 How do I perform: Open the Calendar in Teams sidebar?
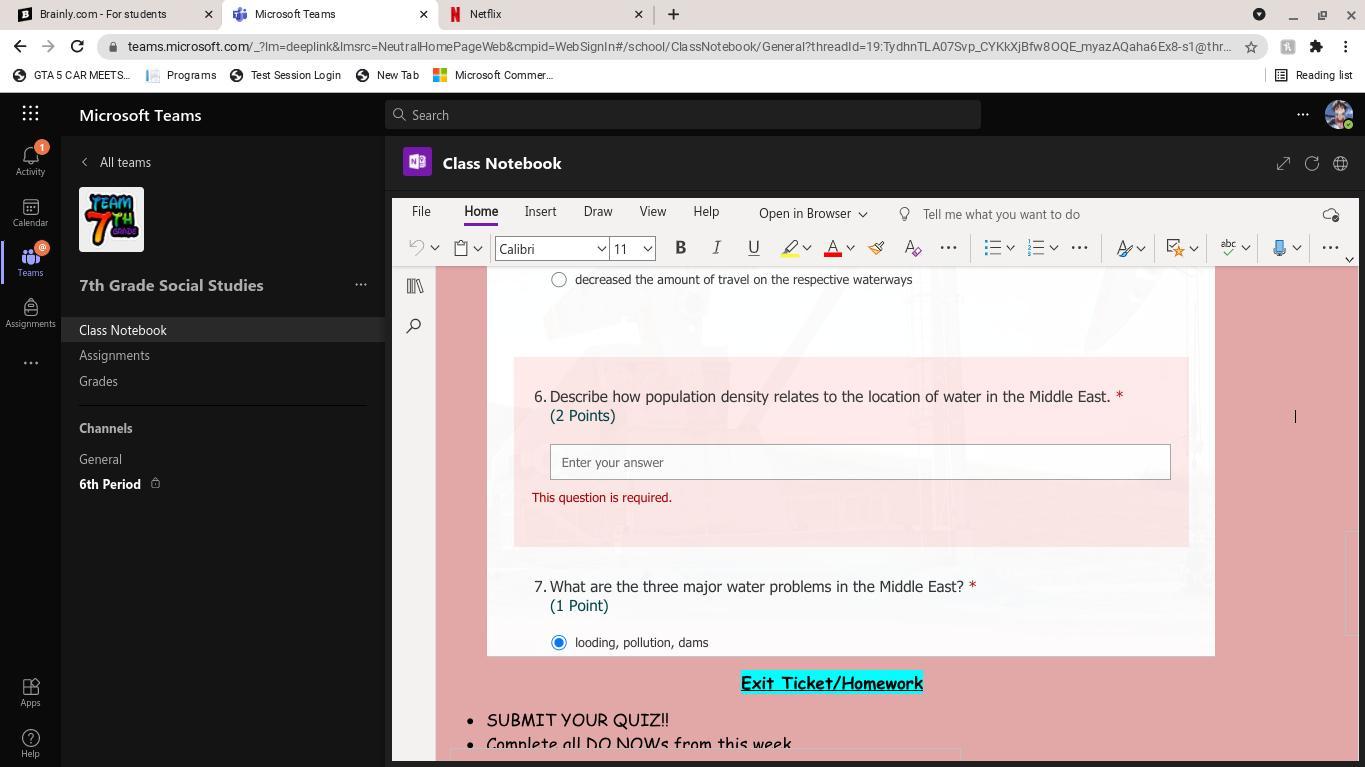click(30, 212)
